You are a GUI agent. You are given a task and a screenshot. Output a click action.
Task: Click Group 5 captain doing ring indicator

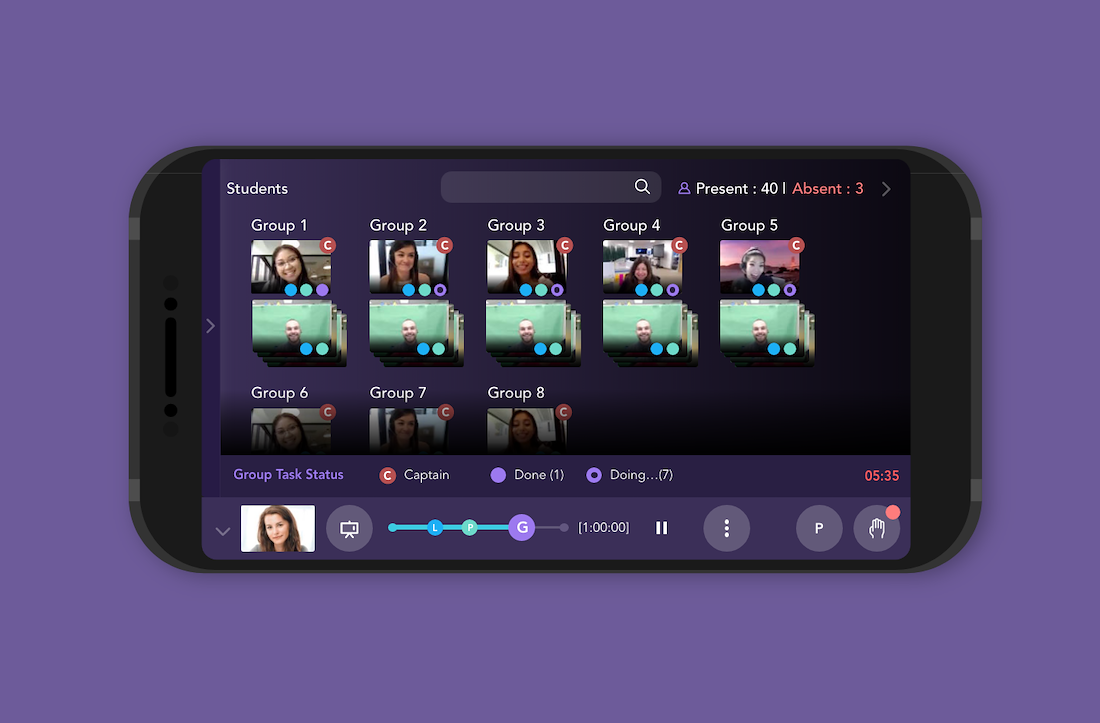tap(790, 290)
